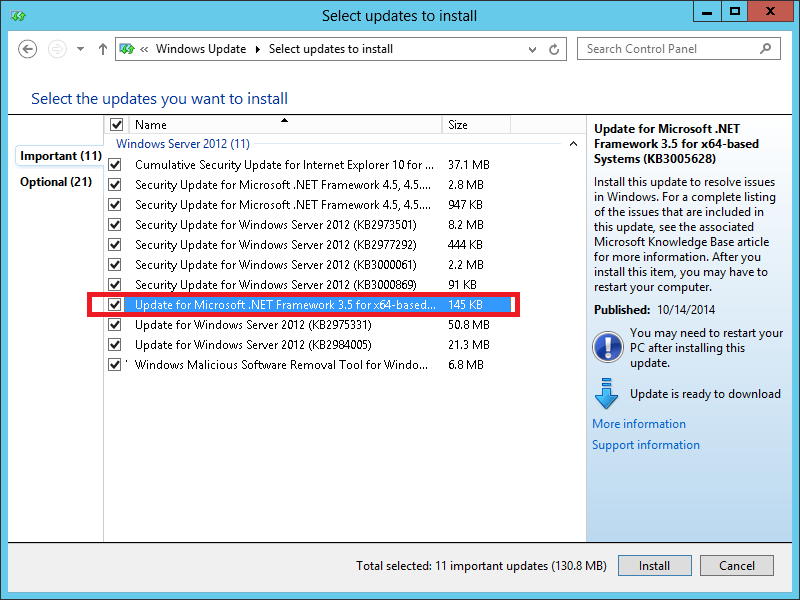Sort updates by Size column

476,124
